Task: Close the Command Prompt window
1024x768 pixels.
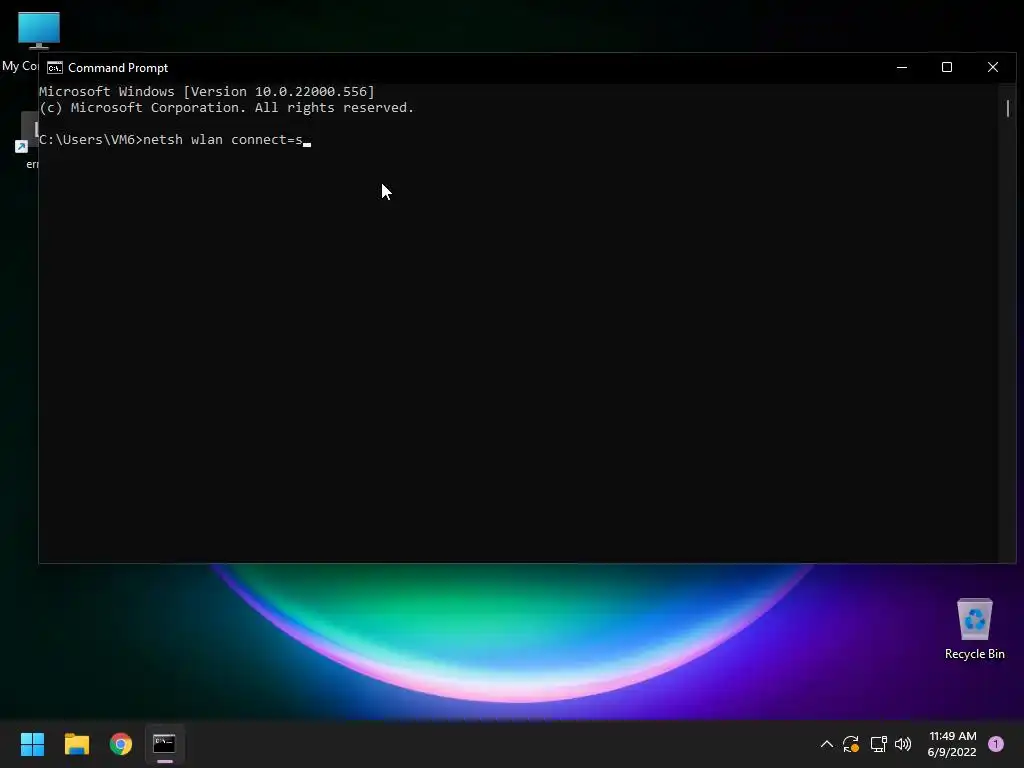Action: (993, 67)
